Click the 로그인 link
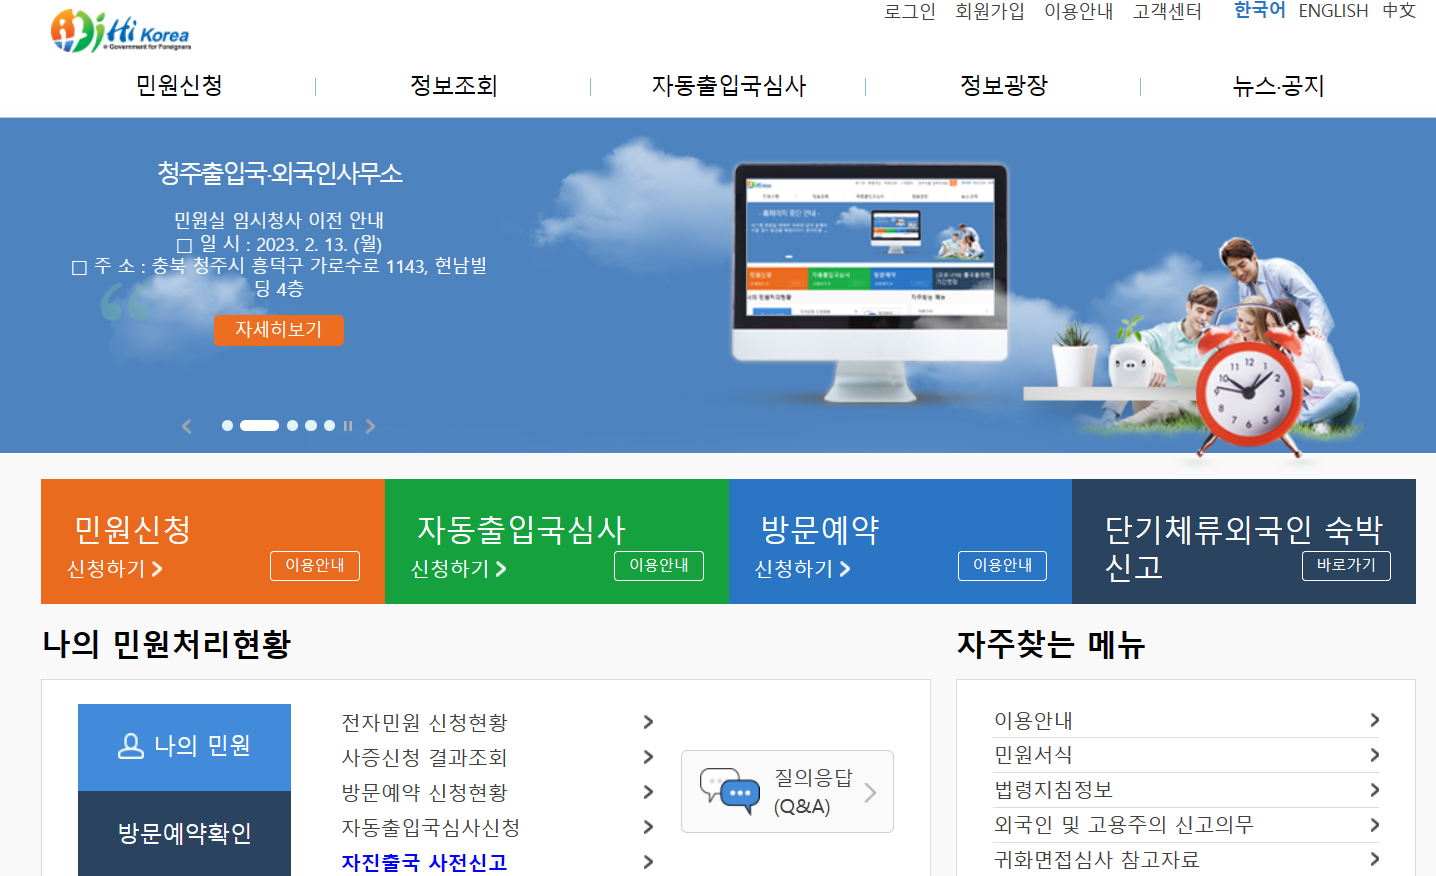 pos(908,11)
